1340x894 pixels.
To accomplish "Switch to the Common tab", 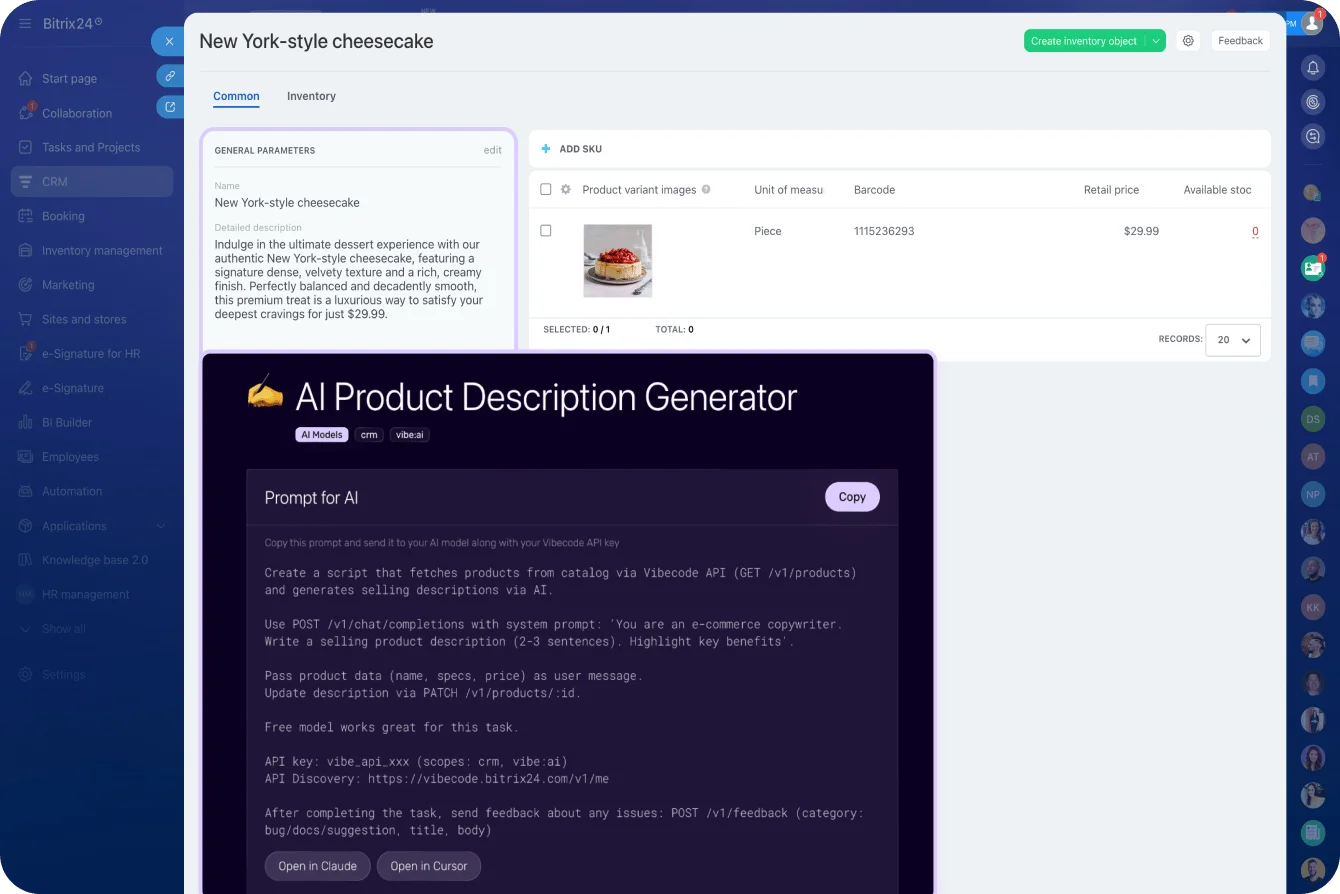I will pyautogui.click(x=236, y=96).
